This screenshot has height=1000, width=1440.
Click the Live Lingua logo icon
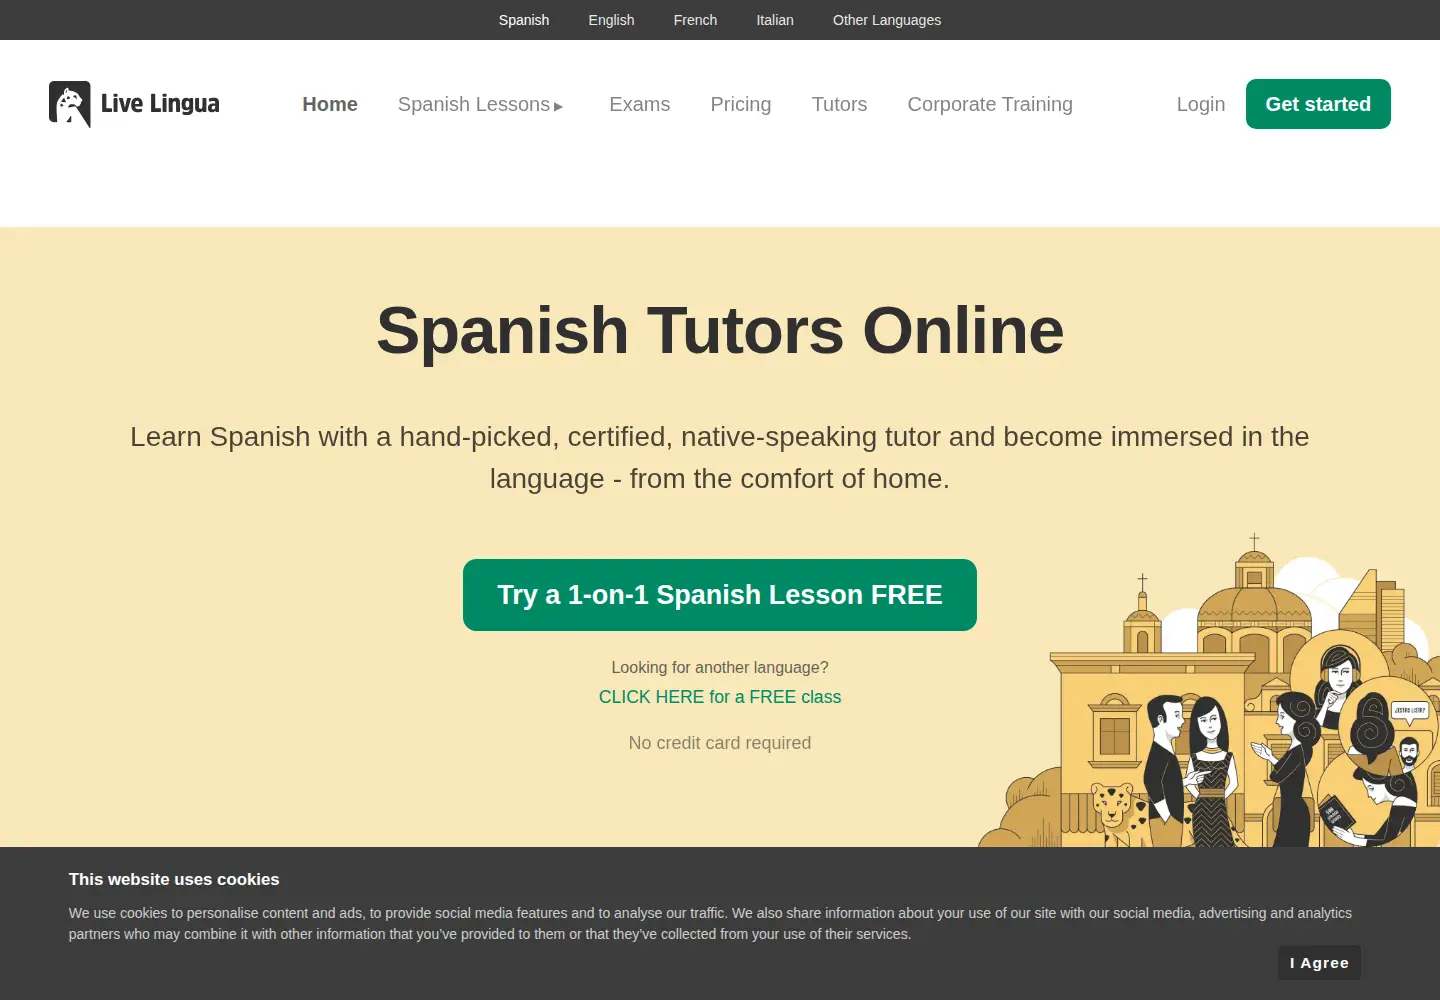click(70, 104)
